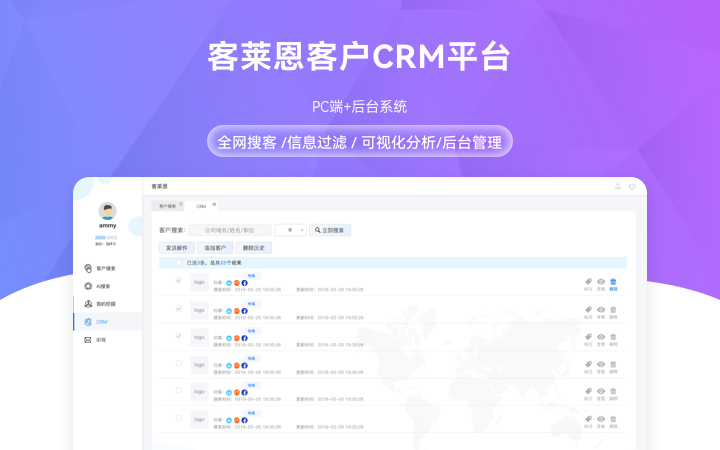The image size is (720, 450).
Task: Delete the second result with trash icon
Action: (613, 309)
